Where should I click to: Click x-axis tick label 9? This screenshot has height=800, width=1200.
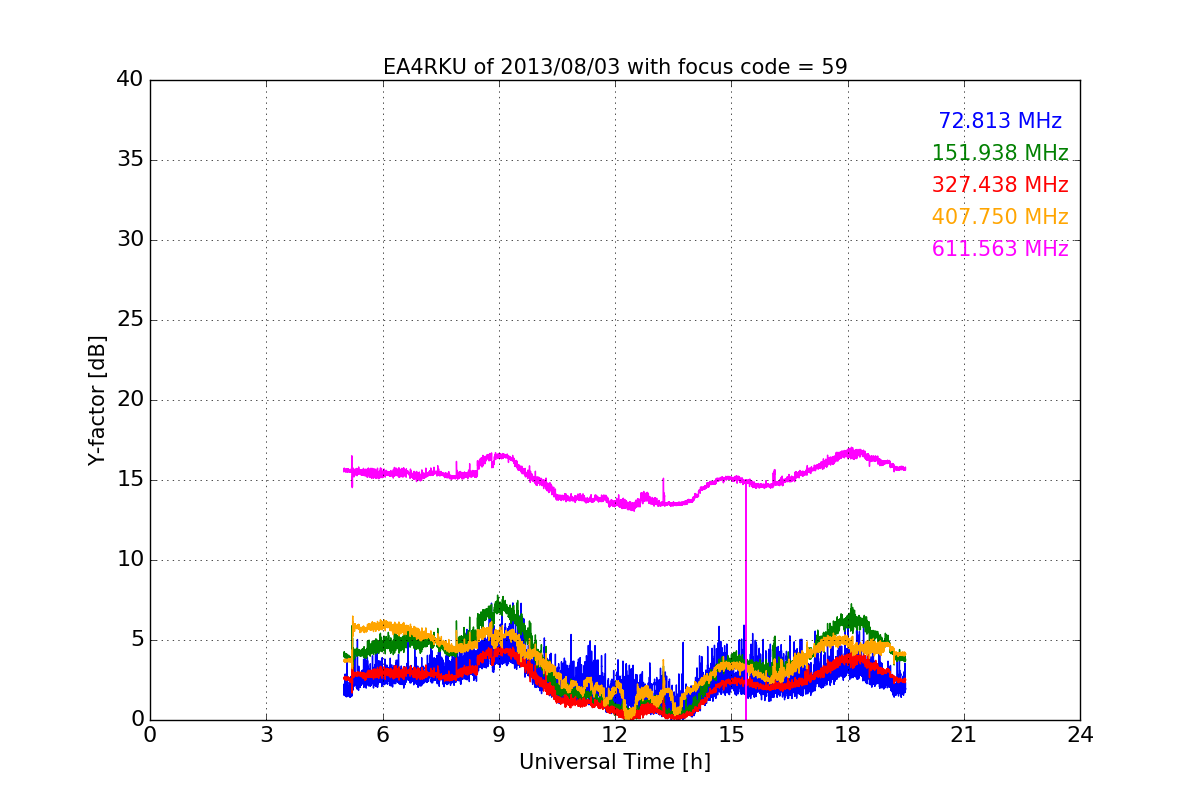(x=499, y=734)
